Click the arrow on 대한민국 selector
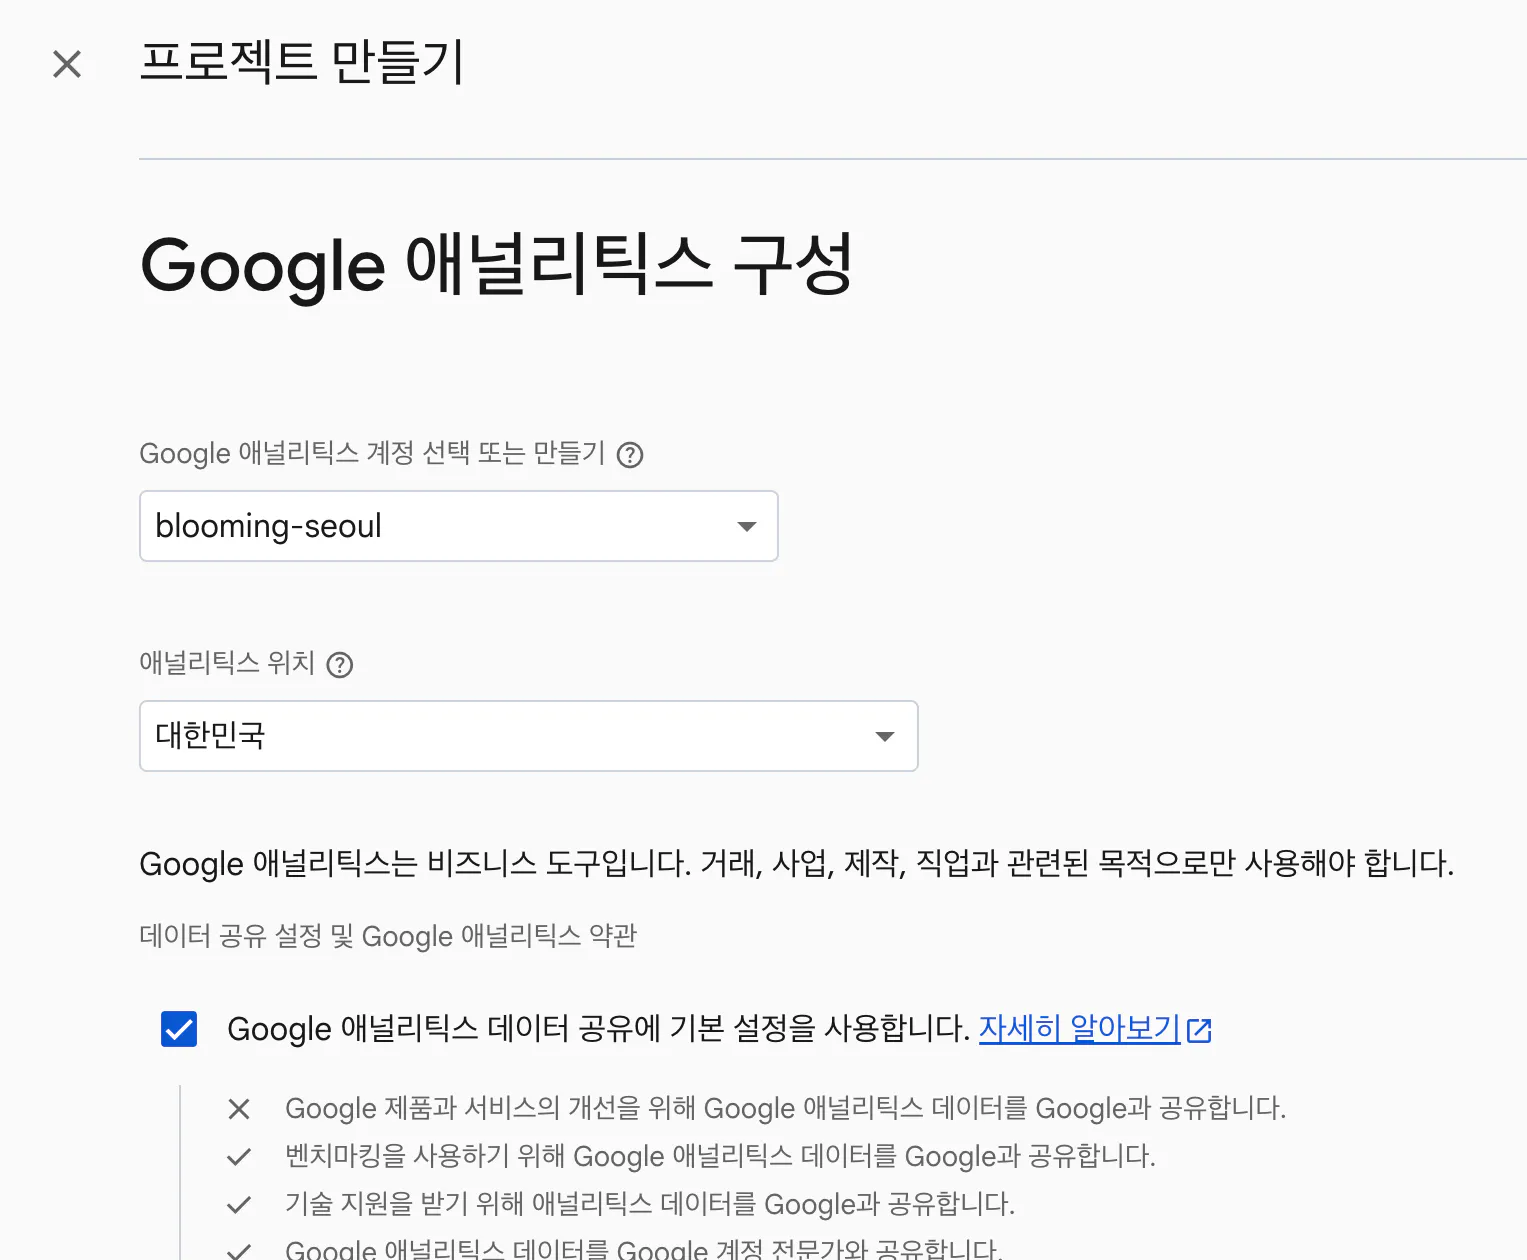 (x=884, y=737)
